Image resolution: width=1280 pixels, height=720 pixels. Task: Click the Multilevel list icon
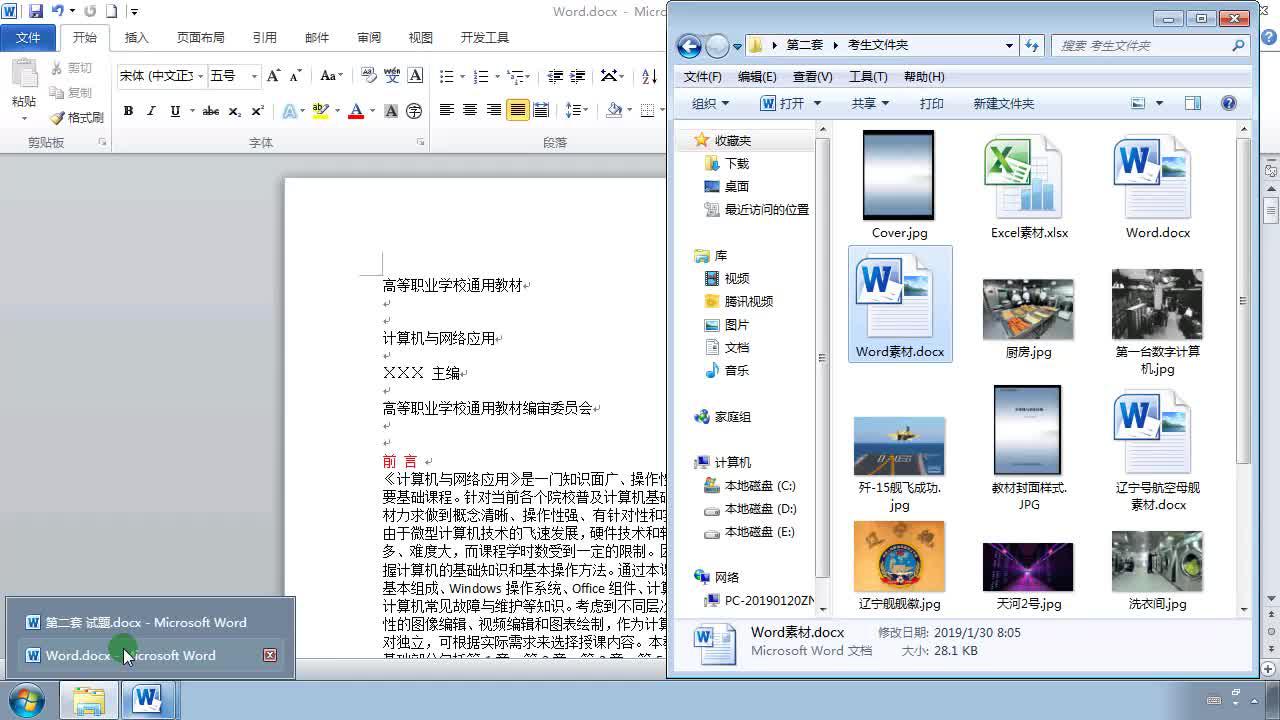[516, 76]
